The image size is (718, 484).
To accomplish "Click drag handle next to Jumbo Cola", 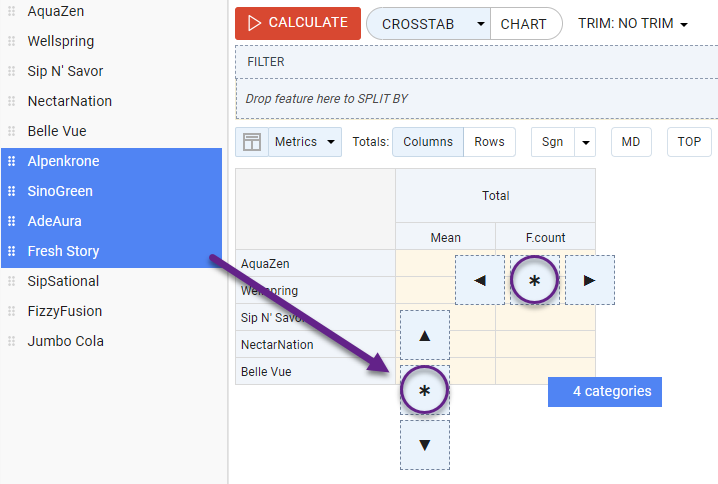I will [12, 341].
